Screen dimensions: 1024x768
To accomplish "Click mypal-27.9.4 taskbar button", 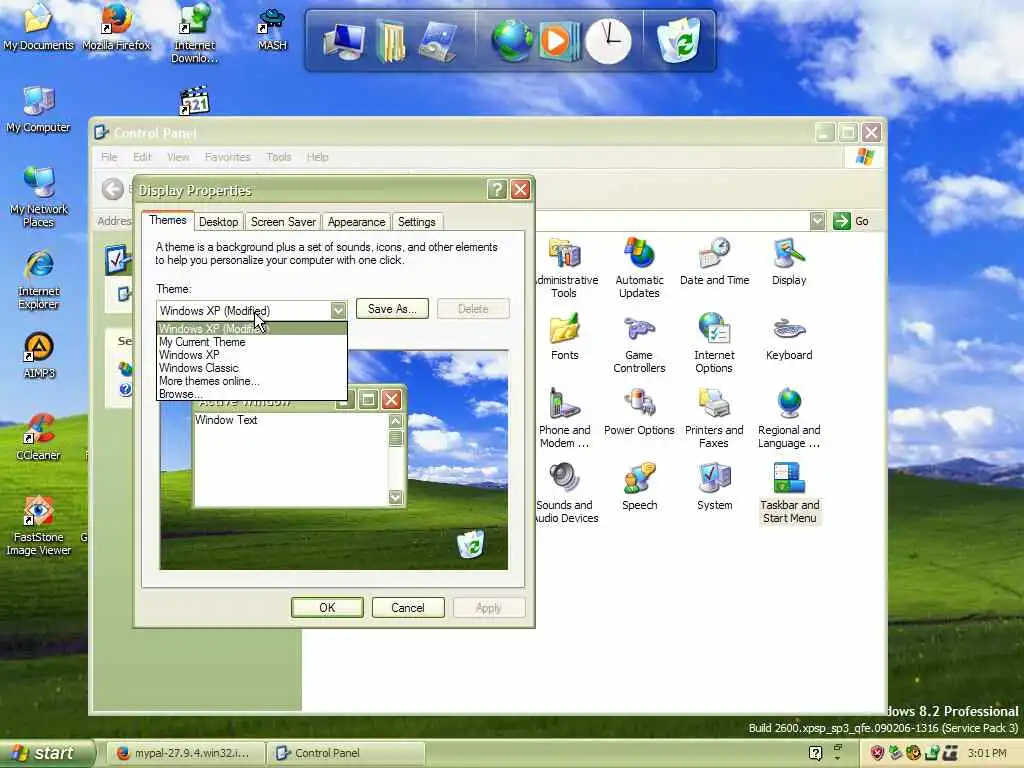I will (186, 753).
